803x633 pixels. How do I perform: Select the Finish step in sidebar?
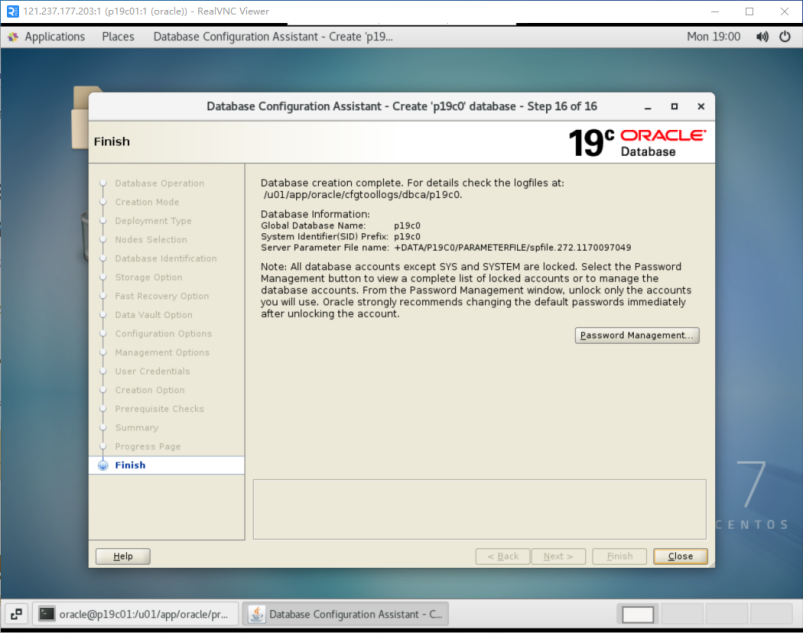(x=166, y=465)
